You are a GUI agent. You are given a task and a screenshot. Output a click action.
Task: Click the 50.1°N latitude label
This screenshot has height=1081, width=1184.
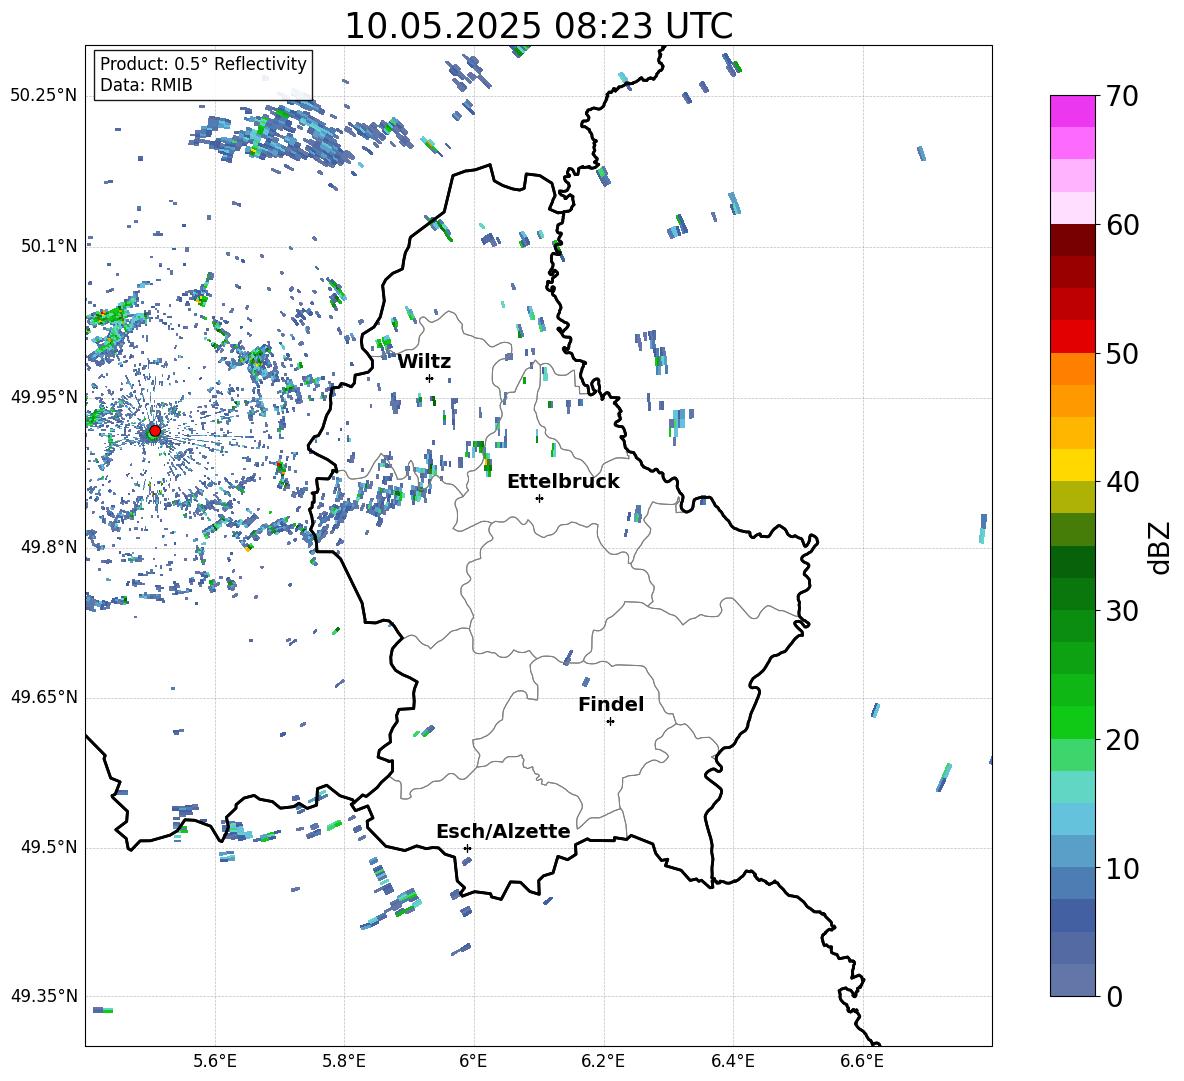tap(49, 246)
